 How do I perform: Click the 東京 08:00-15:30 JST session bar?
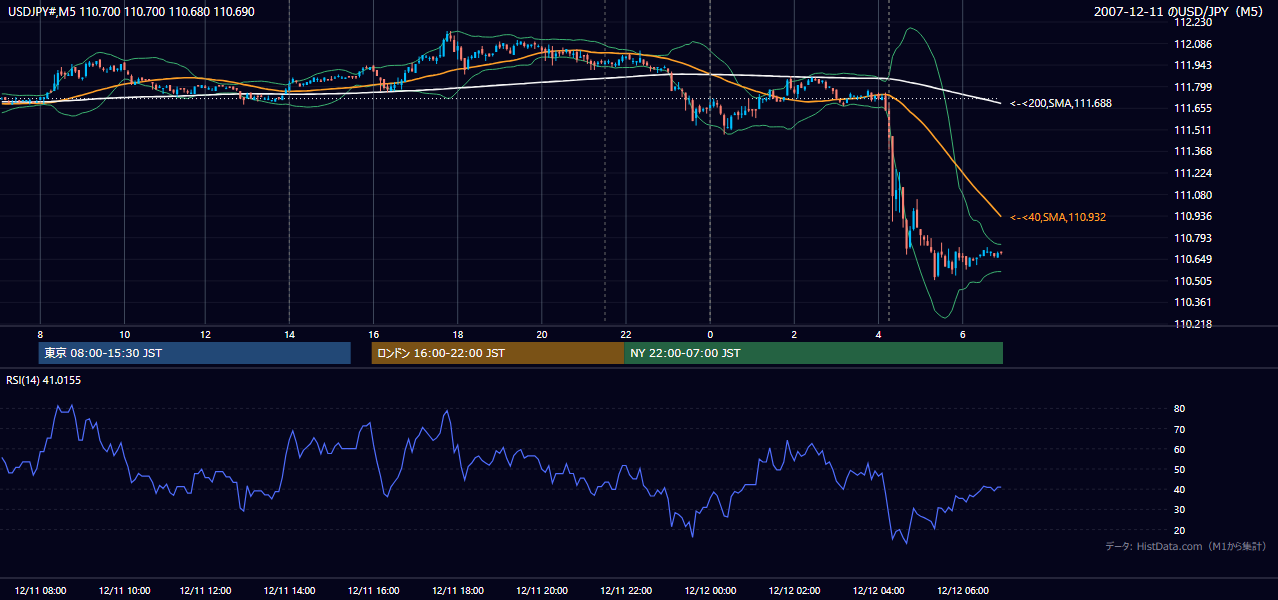tap(195, 353)
